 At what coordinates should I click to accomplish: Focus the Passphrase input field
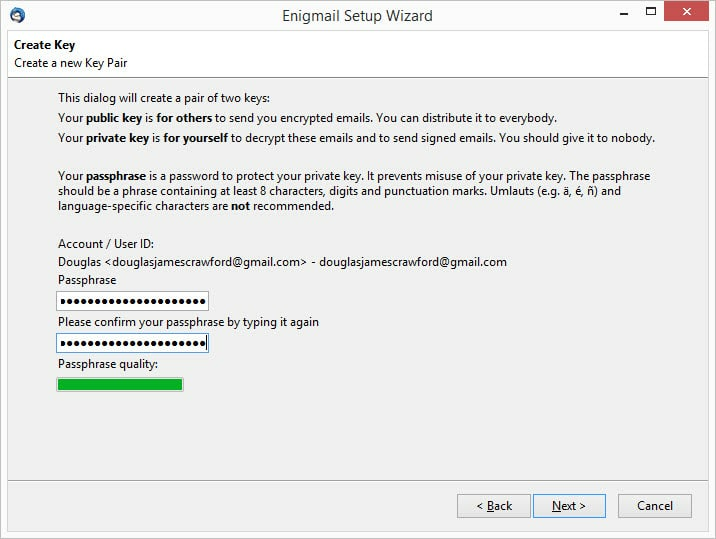click(132, 301)
